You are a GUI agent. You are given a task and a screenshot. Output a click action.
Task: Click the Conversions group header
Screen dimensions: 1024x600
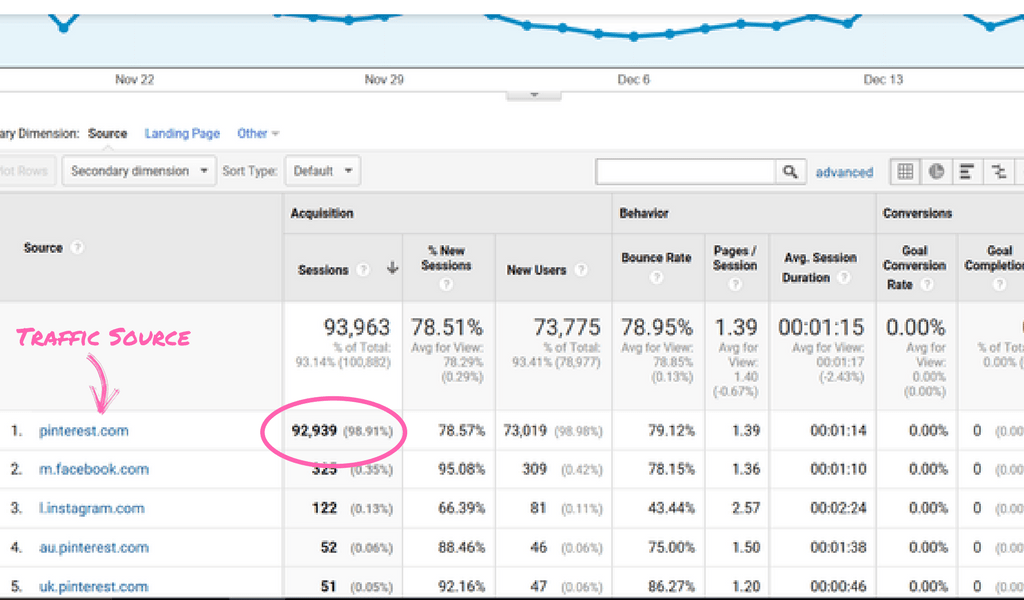click(x=918, y=213)
